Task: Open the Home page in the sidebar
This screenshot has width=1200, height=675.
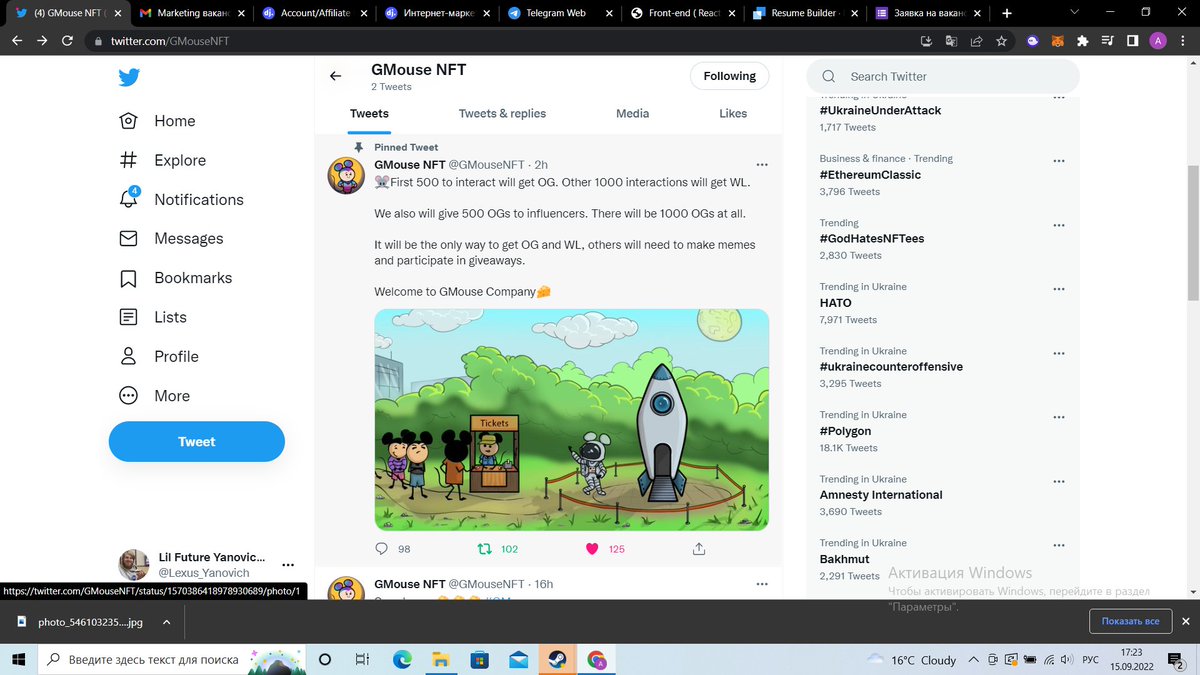Action: click(x=157, y=121)
